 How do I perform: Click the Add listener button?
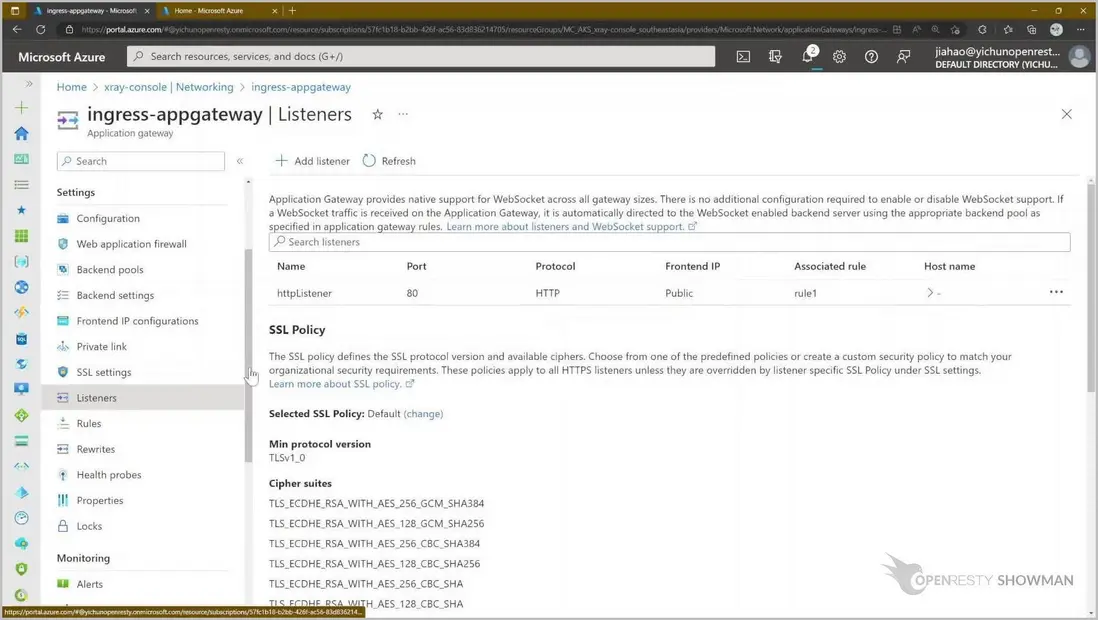click(313, 161)
